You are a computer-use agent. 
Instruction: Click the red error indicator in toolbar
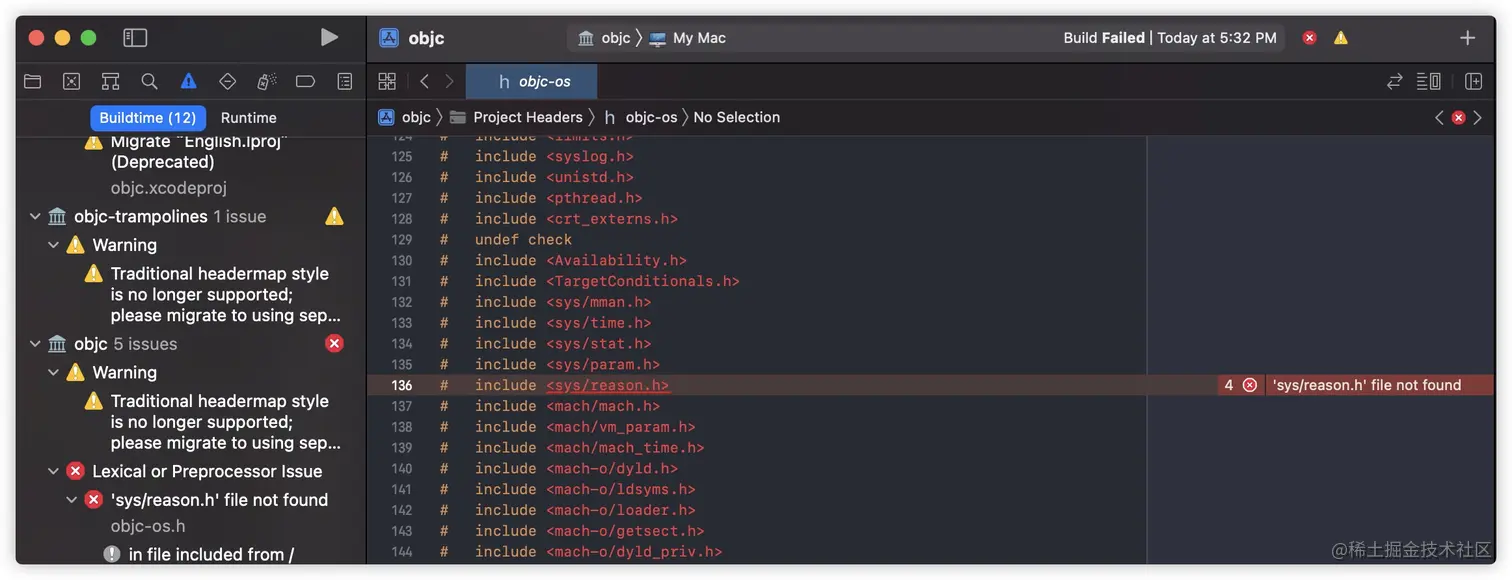(x=1309, y=38)
